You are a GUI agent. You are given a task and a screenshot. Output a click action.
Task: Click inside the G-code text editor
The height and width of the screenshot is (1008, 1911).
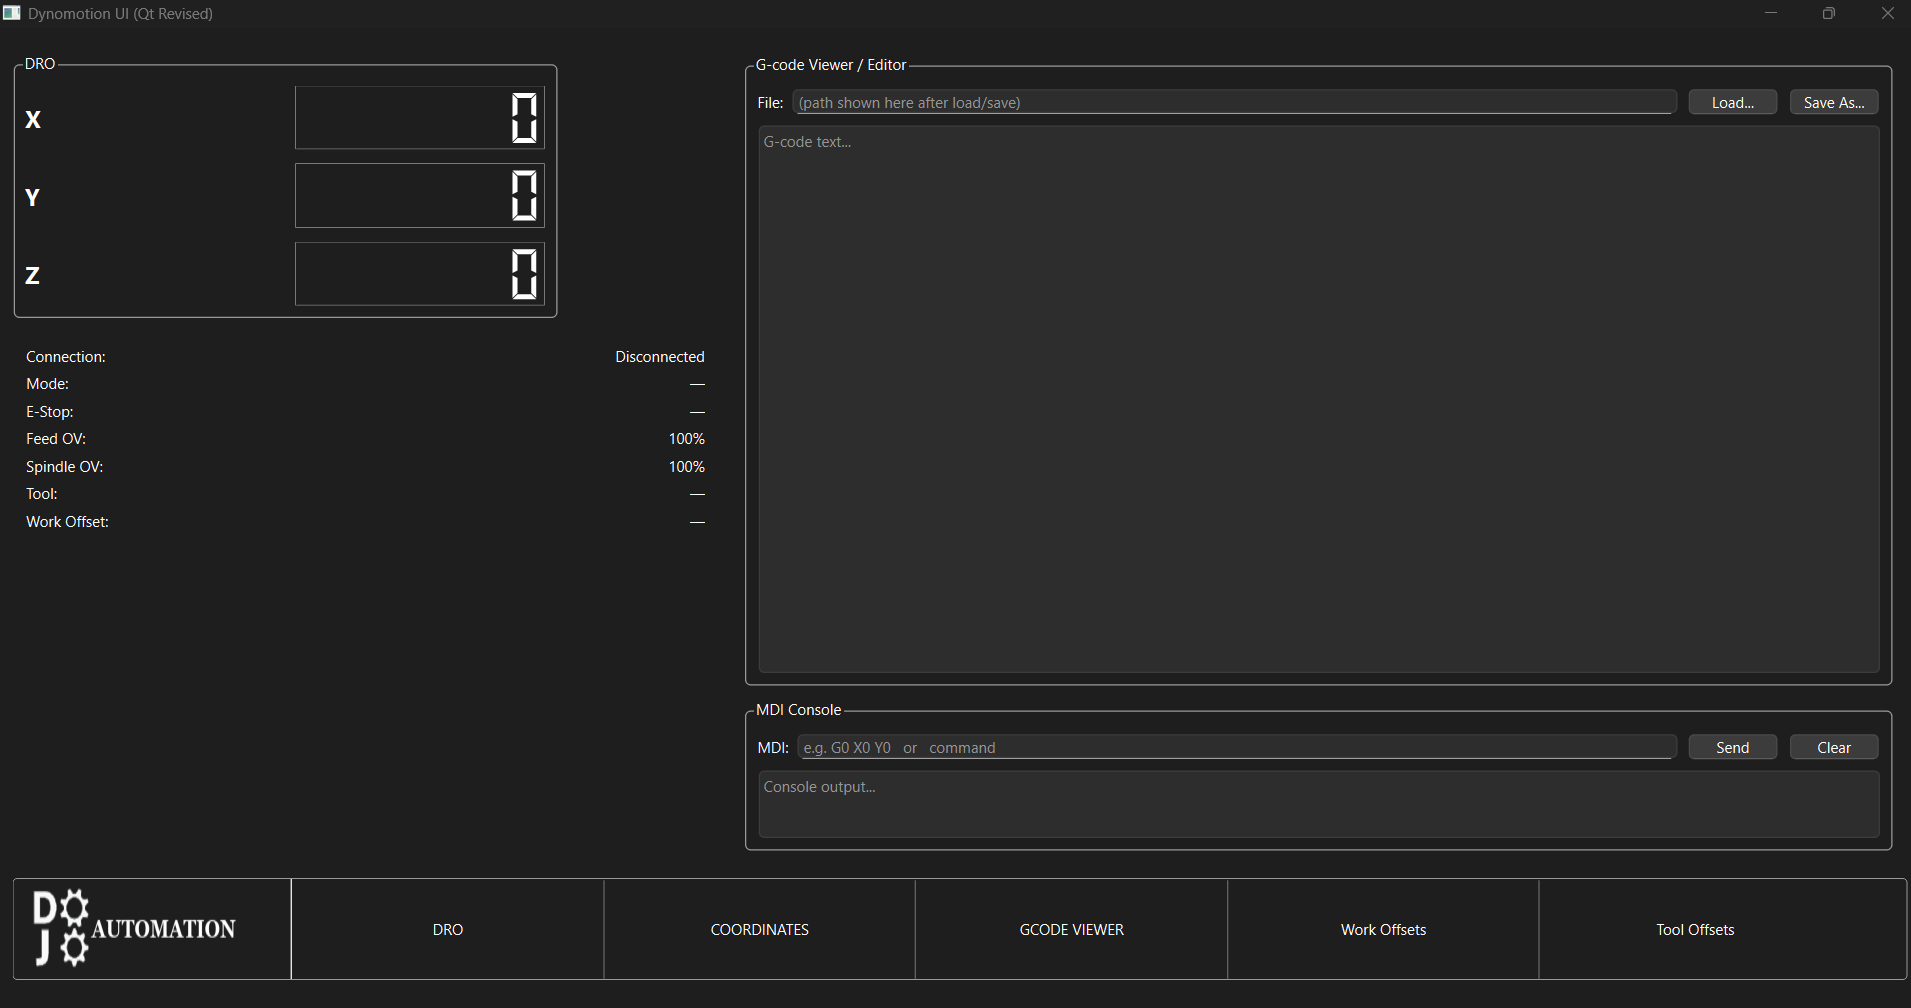(1318, 400)
